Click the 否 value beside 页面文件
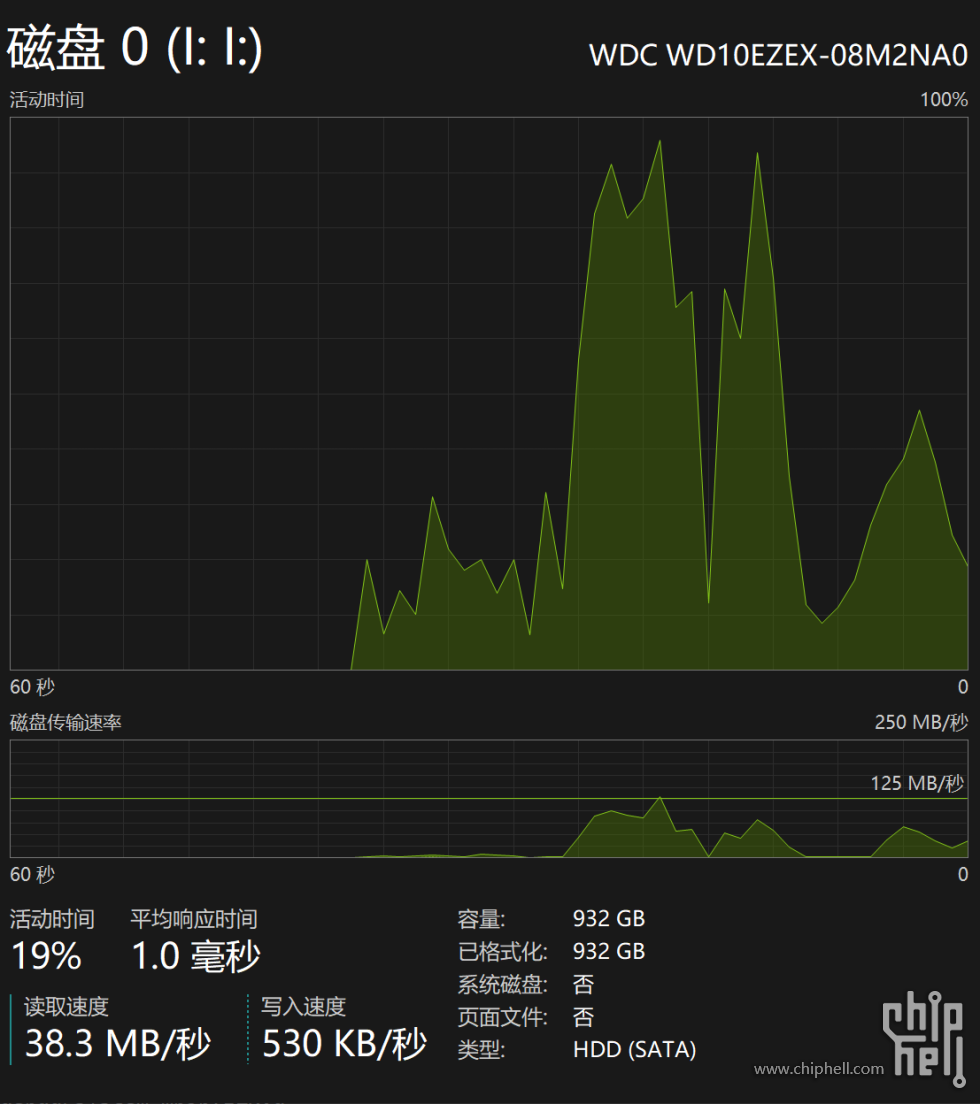Image resolution: width=980 pixels, height=1104 pixels. click(584, 1017)
